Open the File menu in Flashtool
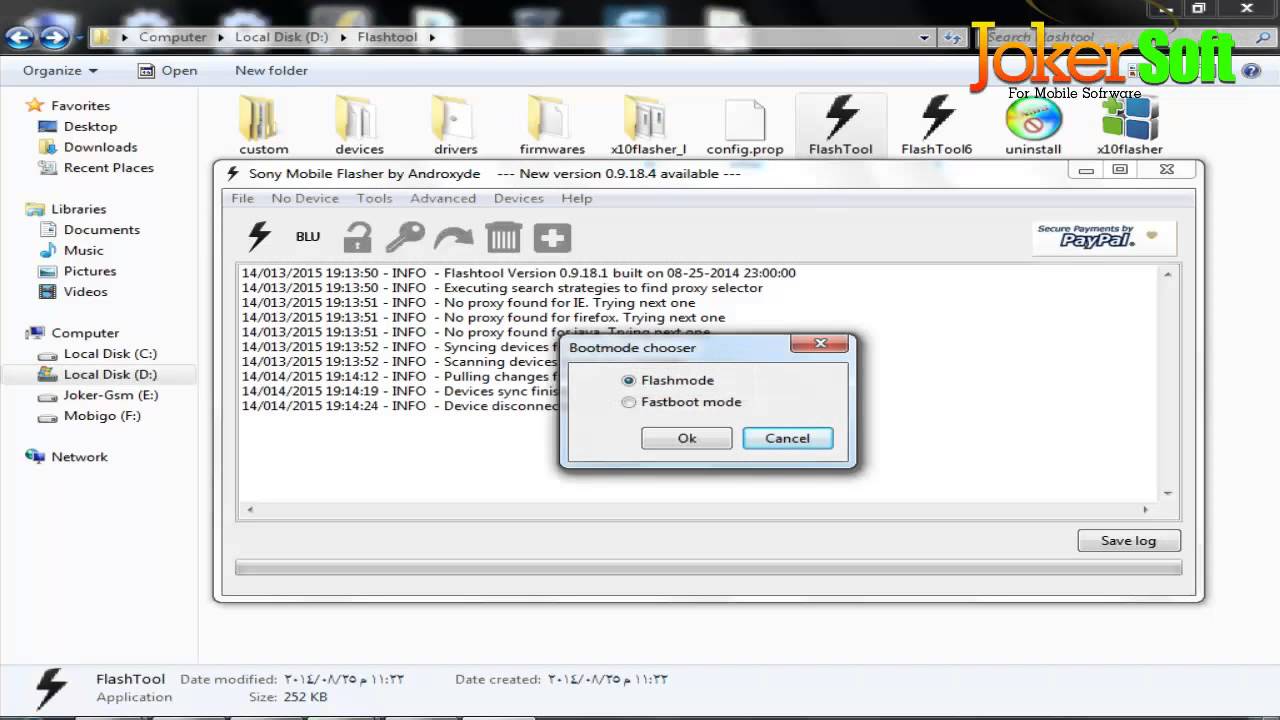Image resolution: width=1280 pixels, height=720 pixels. point(243,198)
